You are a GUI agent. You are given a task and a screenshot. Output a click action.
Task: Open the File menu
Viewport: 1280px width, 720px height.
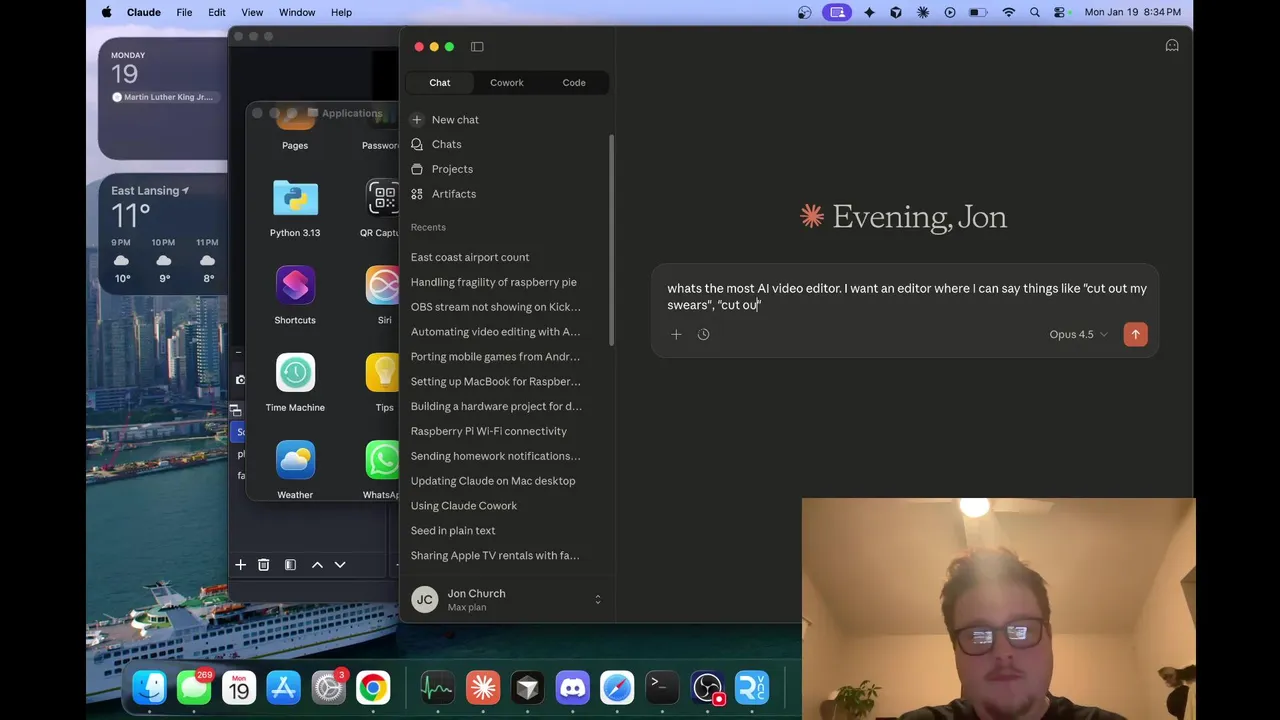tap(184, 12)
